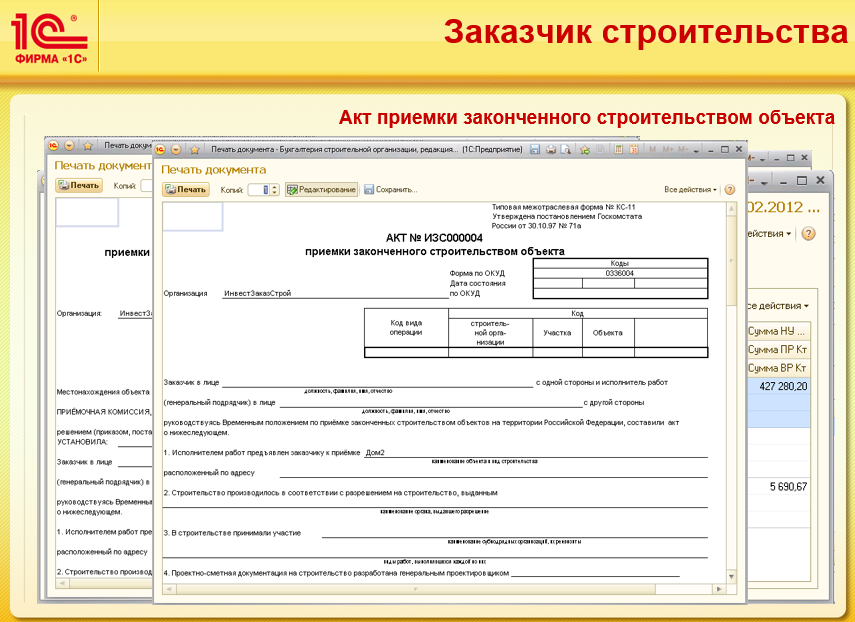Click horizontal scrollbar left arrow in back window
The width and height of the screenshot is (855, 622).
[62, 583]
